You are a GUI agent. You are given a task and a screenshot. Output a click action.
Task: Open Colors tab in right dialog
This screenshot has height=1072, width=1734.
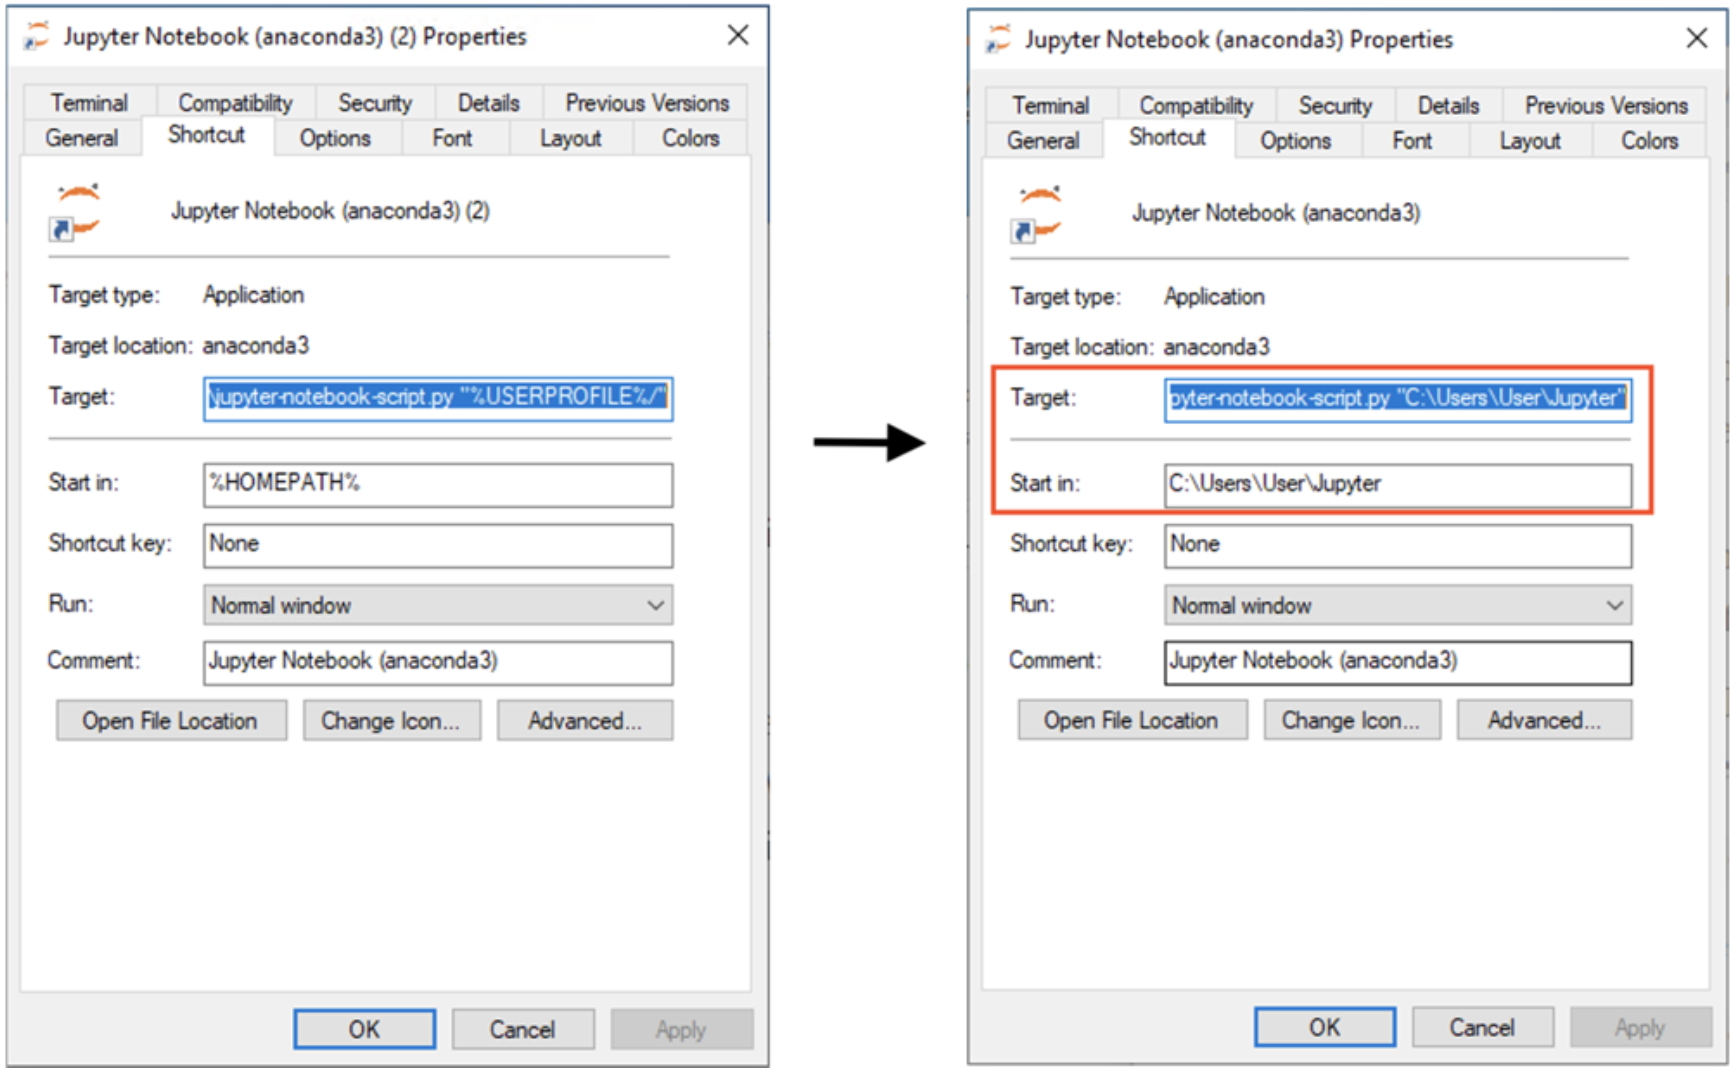1648,141
